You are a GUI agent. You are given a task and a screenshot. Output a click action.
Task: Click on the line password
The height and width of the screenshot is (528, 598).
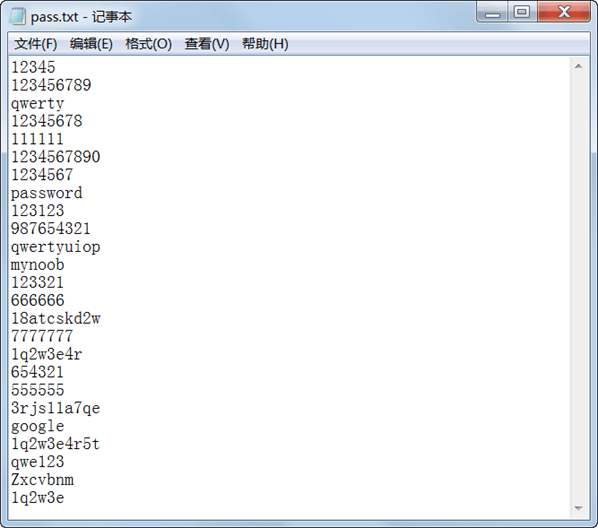coord(47,193)
